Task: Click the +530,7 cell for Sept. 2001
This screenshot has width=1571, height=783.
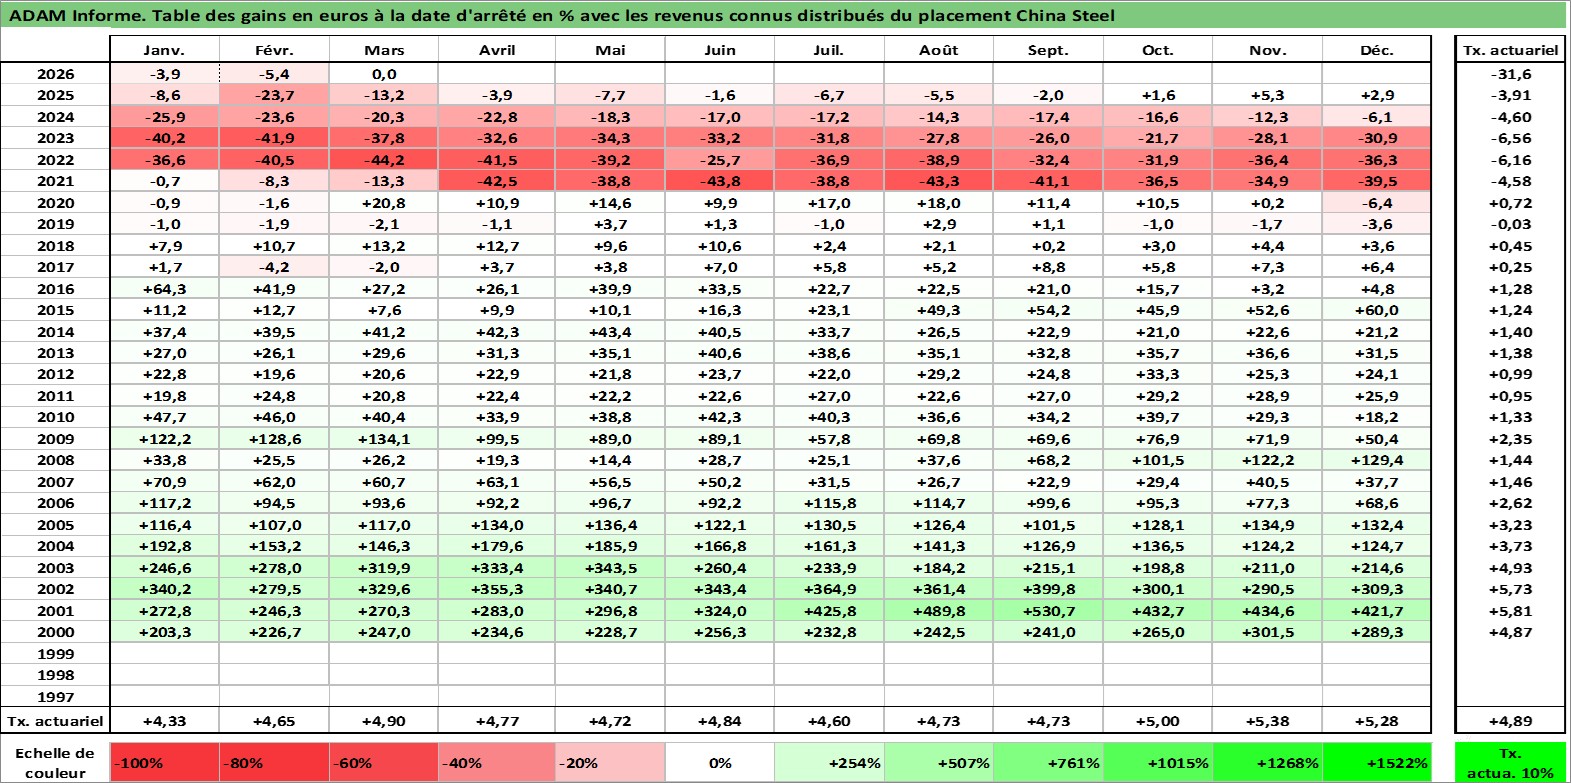Action: pyautogui.click(x=1048, y=611)
